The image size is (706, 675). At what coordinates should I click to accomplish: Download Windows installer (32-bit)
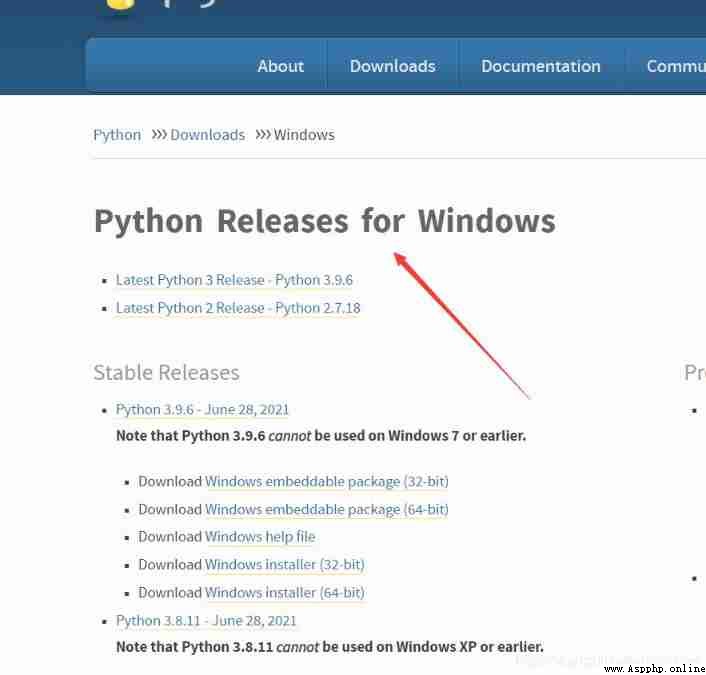(x=285, y=565)
